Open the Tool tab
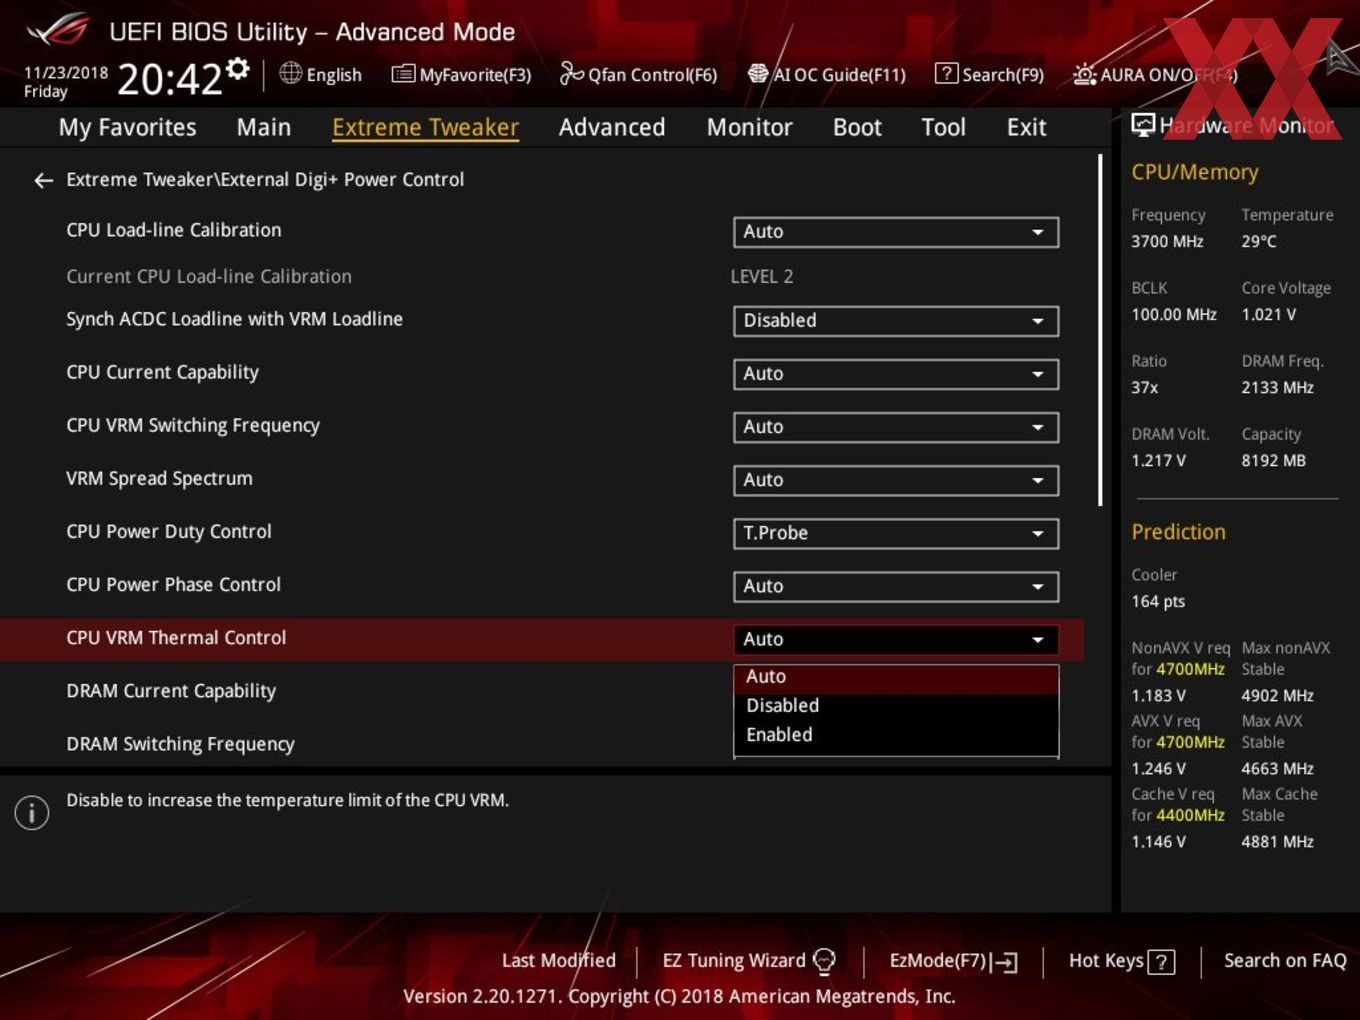This screenshot has height=1020, width=1360. pos(944,127)
